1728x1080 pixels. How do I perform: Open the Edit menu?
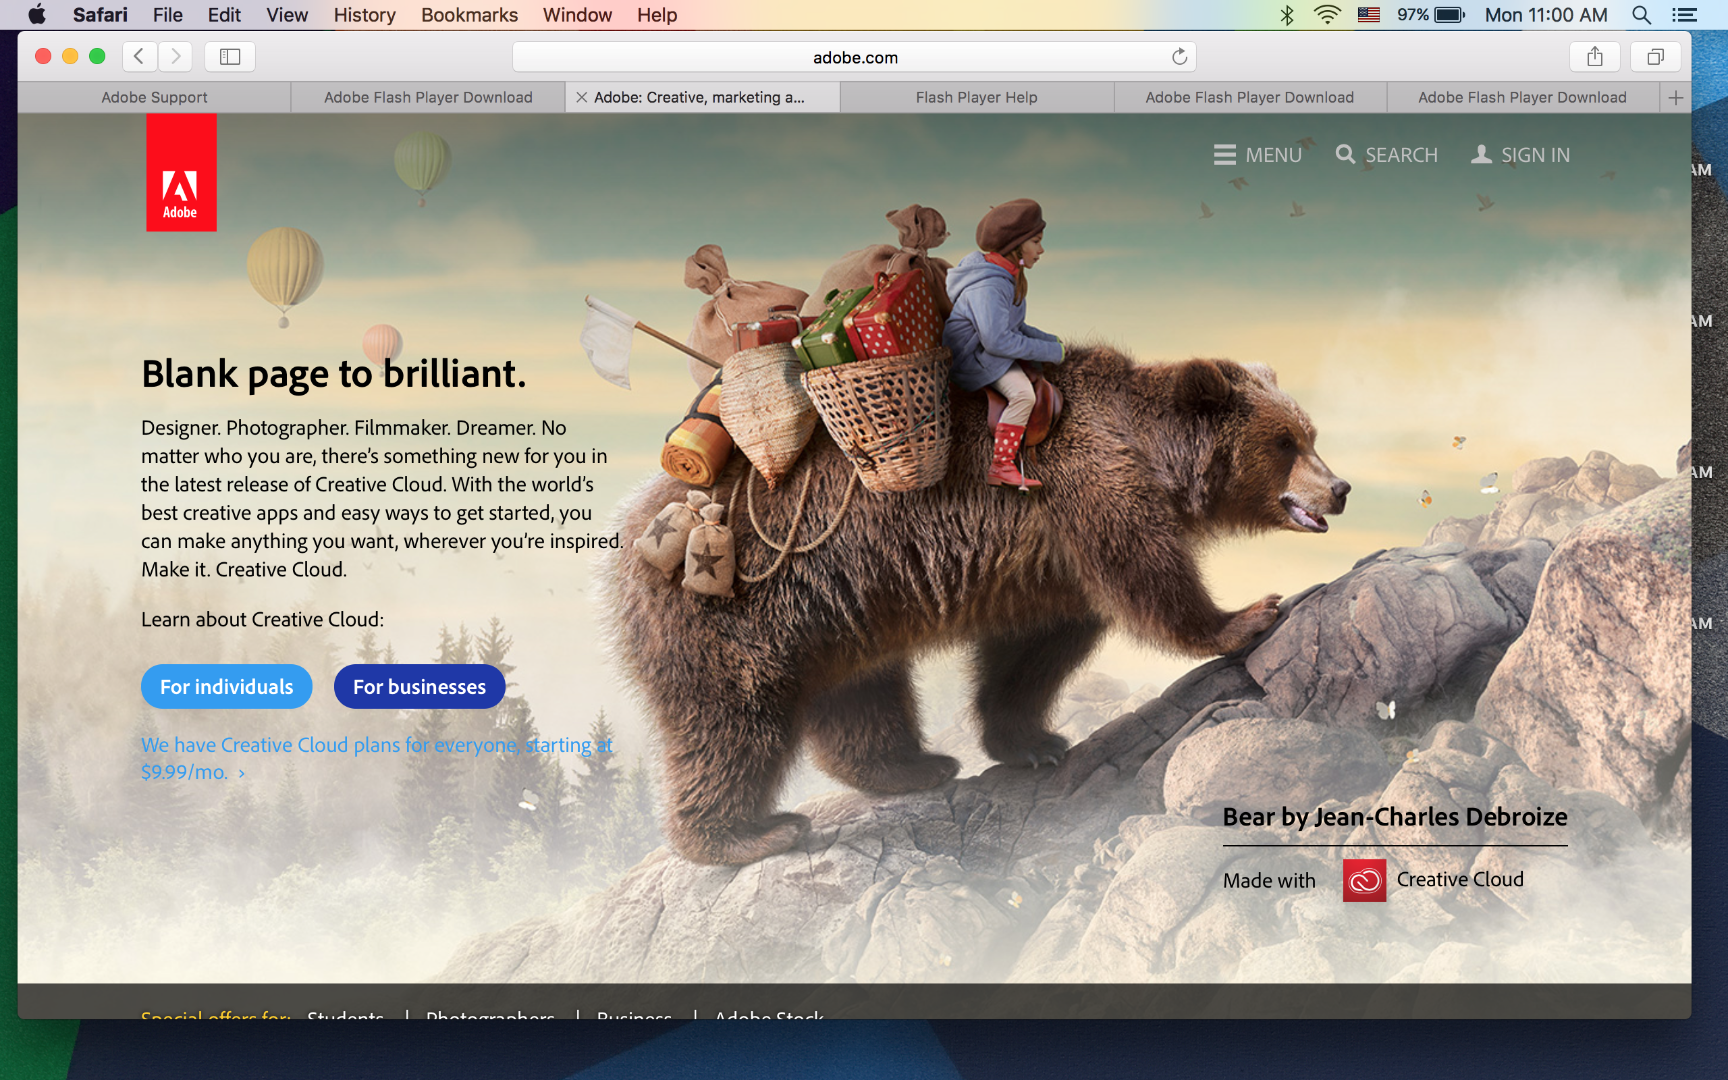[x=224, y=15]
